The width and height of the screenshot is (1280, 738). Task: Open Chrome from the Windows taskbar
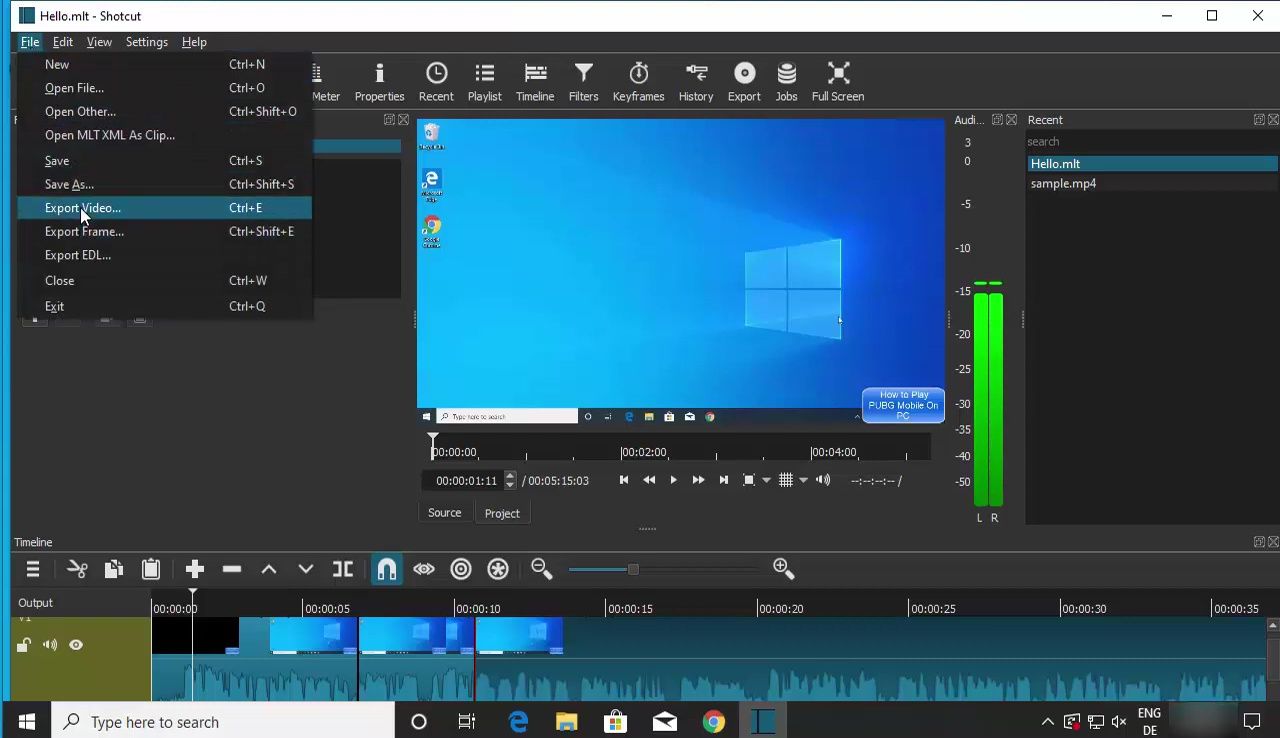[714, 722]
